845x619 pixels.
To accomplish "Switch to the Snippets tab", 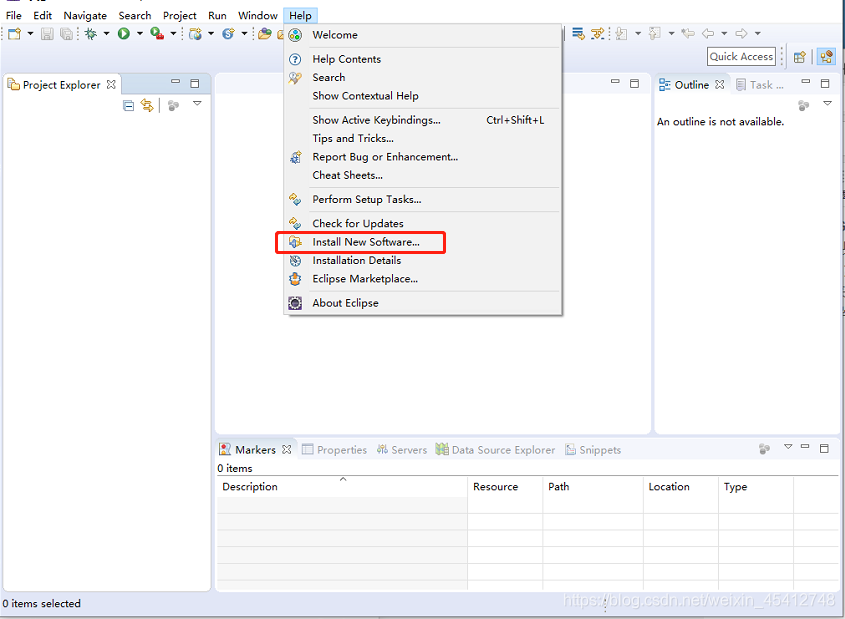I will pos(593,450).
